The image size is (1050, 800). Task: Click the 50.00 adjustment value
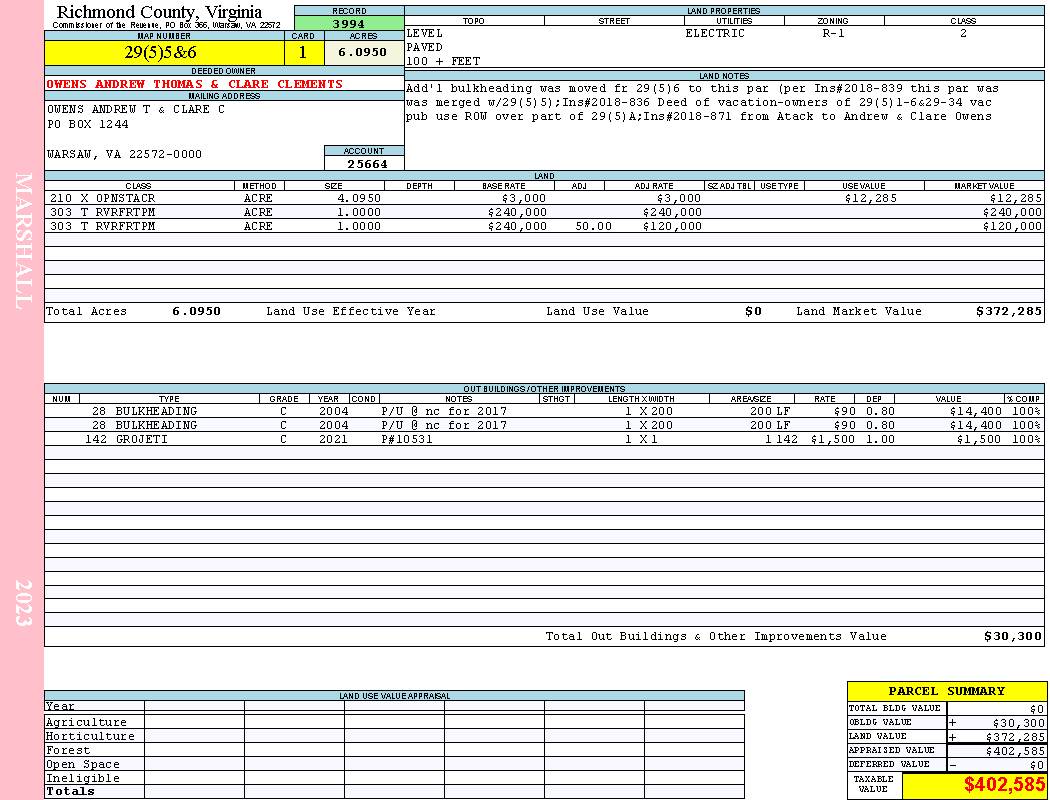click(x=593, y=227)
